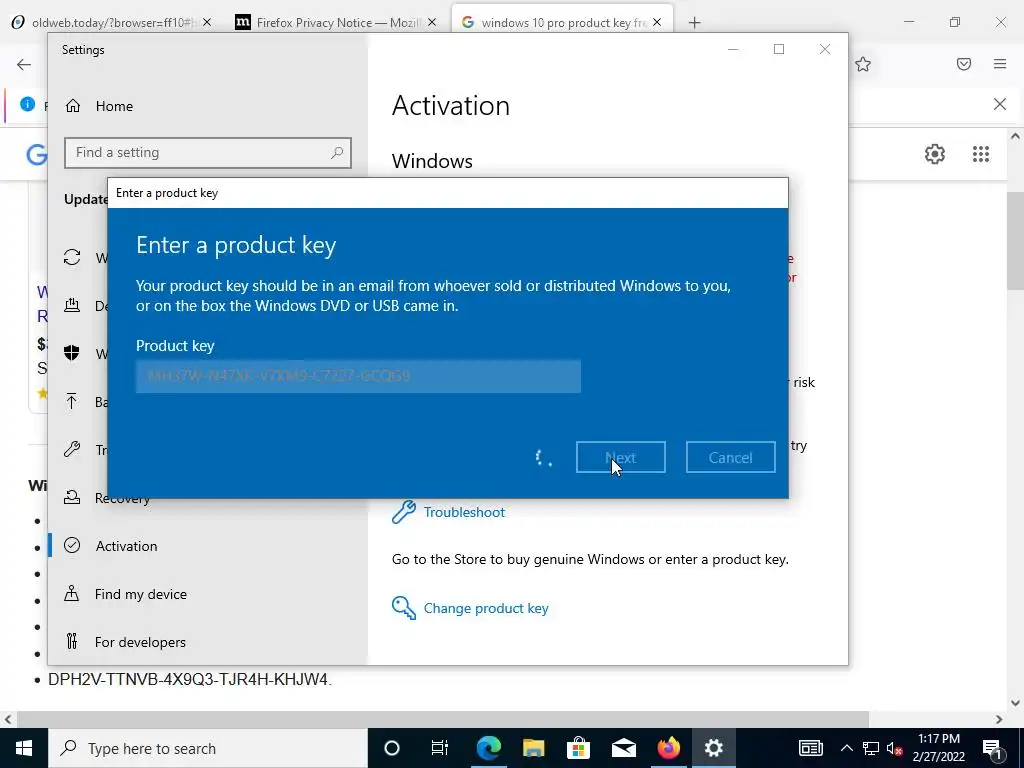Open Microsoft Store from taskbar
This screenshot has height=768, width=1024.
coord(578,748)
